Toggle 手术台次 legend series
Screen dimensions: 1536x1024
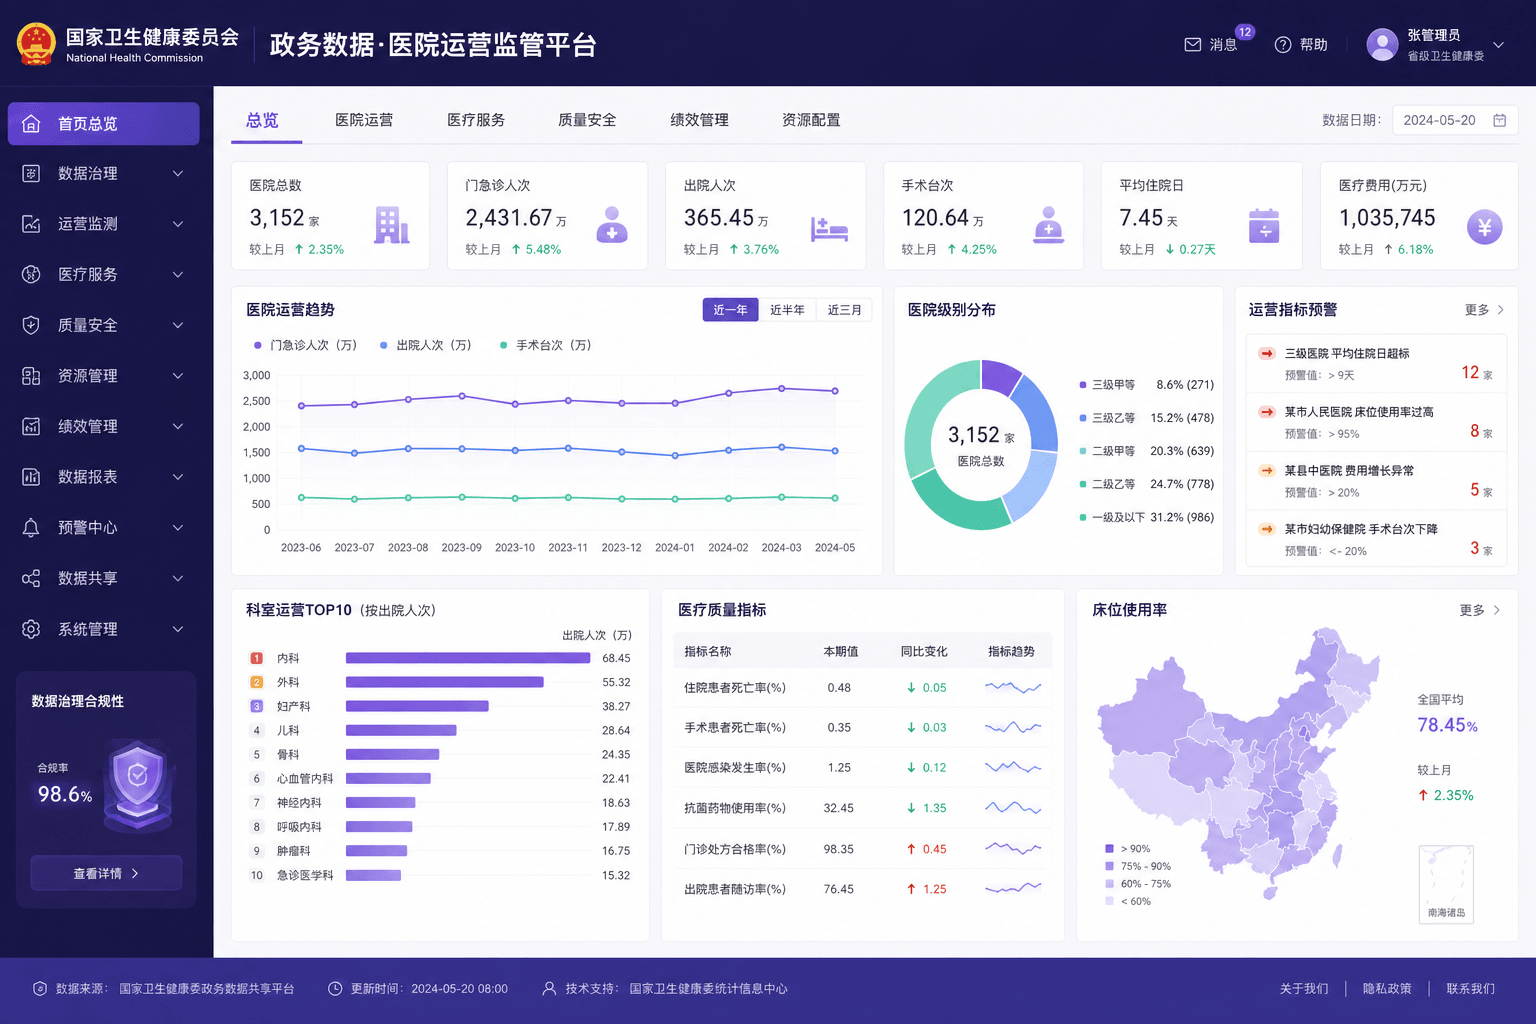545,345
